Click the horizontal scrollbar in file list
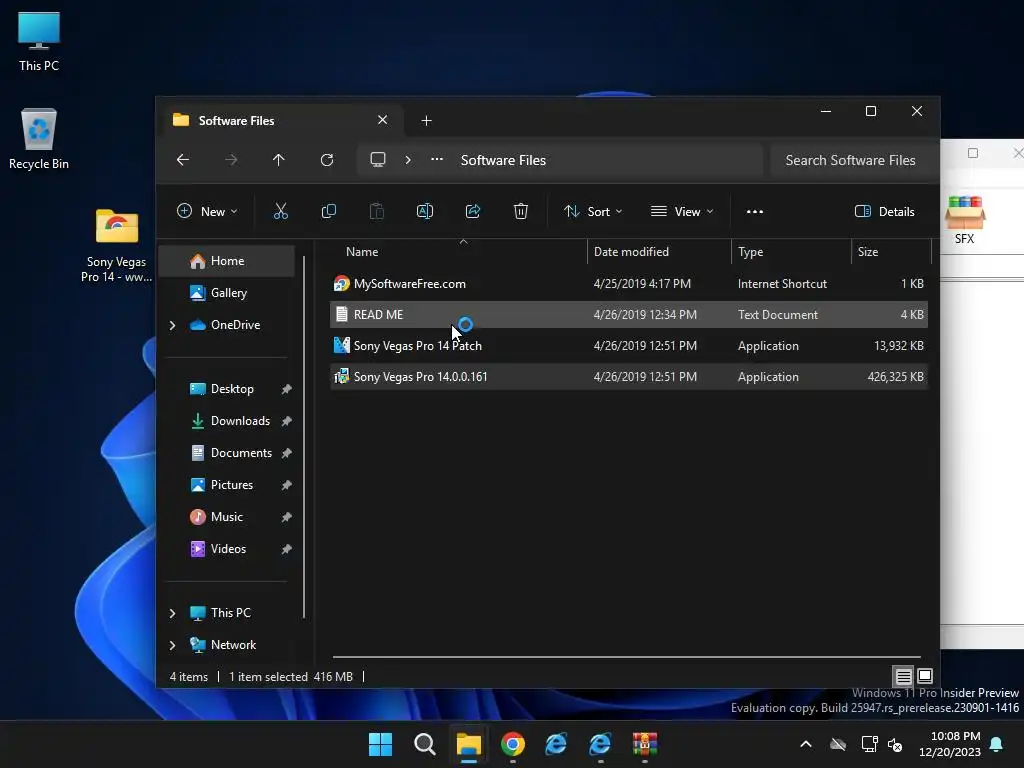This screenshot has height=768, width=1024. point(627,657)
